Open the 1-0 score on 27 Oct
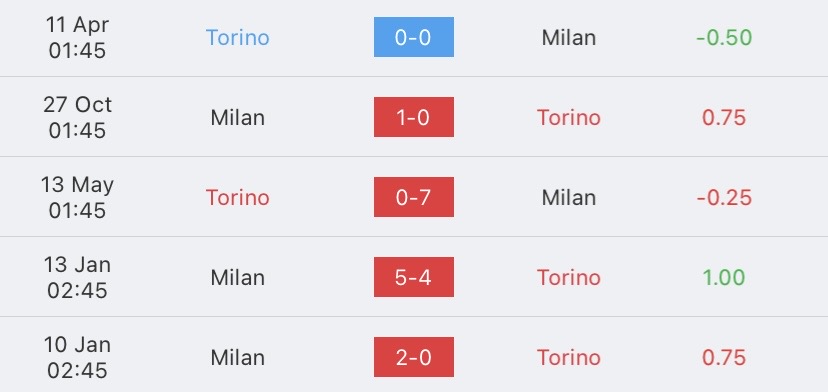This screenshot has width=828, height=392. click(413, 117)
